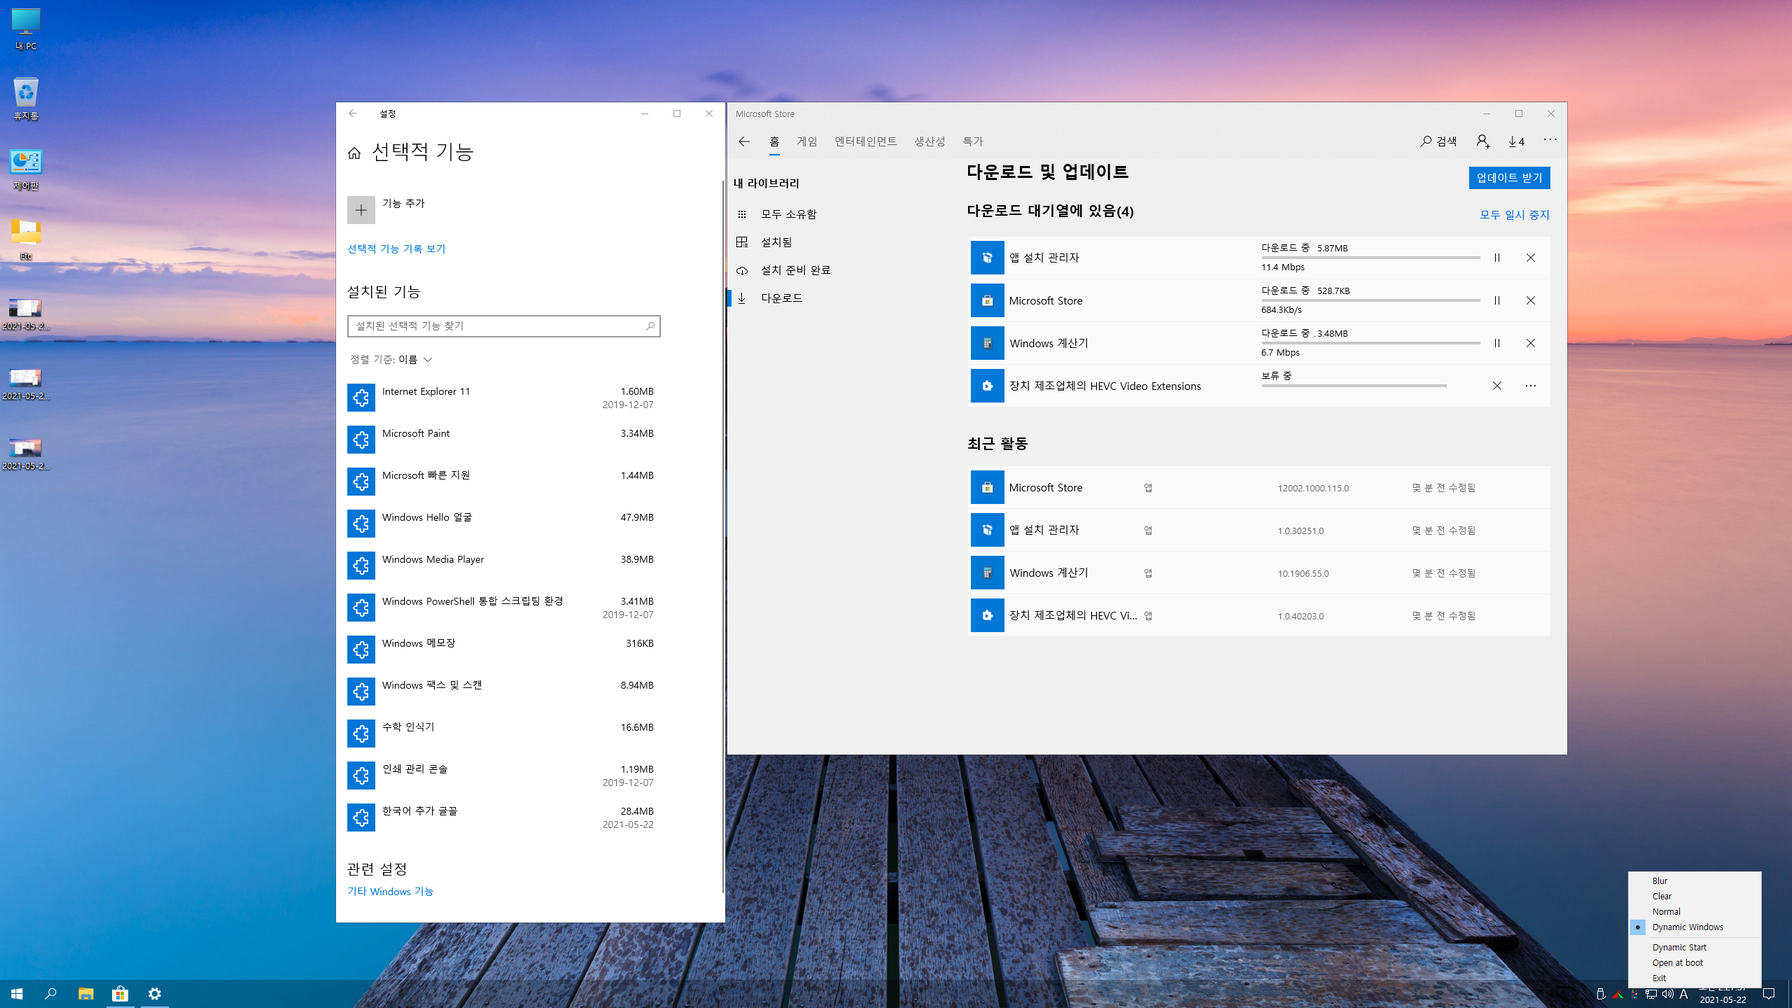The height and width of the screenshot is (1008, 1792).
Task: Cancel the Microsoft Store download
Action: coord(1530,301)
